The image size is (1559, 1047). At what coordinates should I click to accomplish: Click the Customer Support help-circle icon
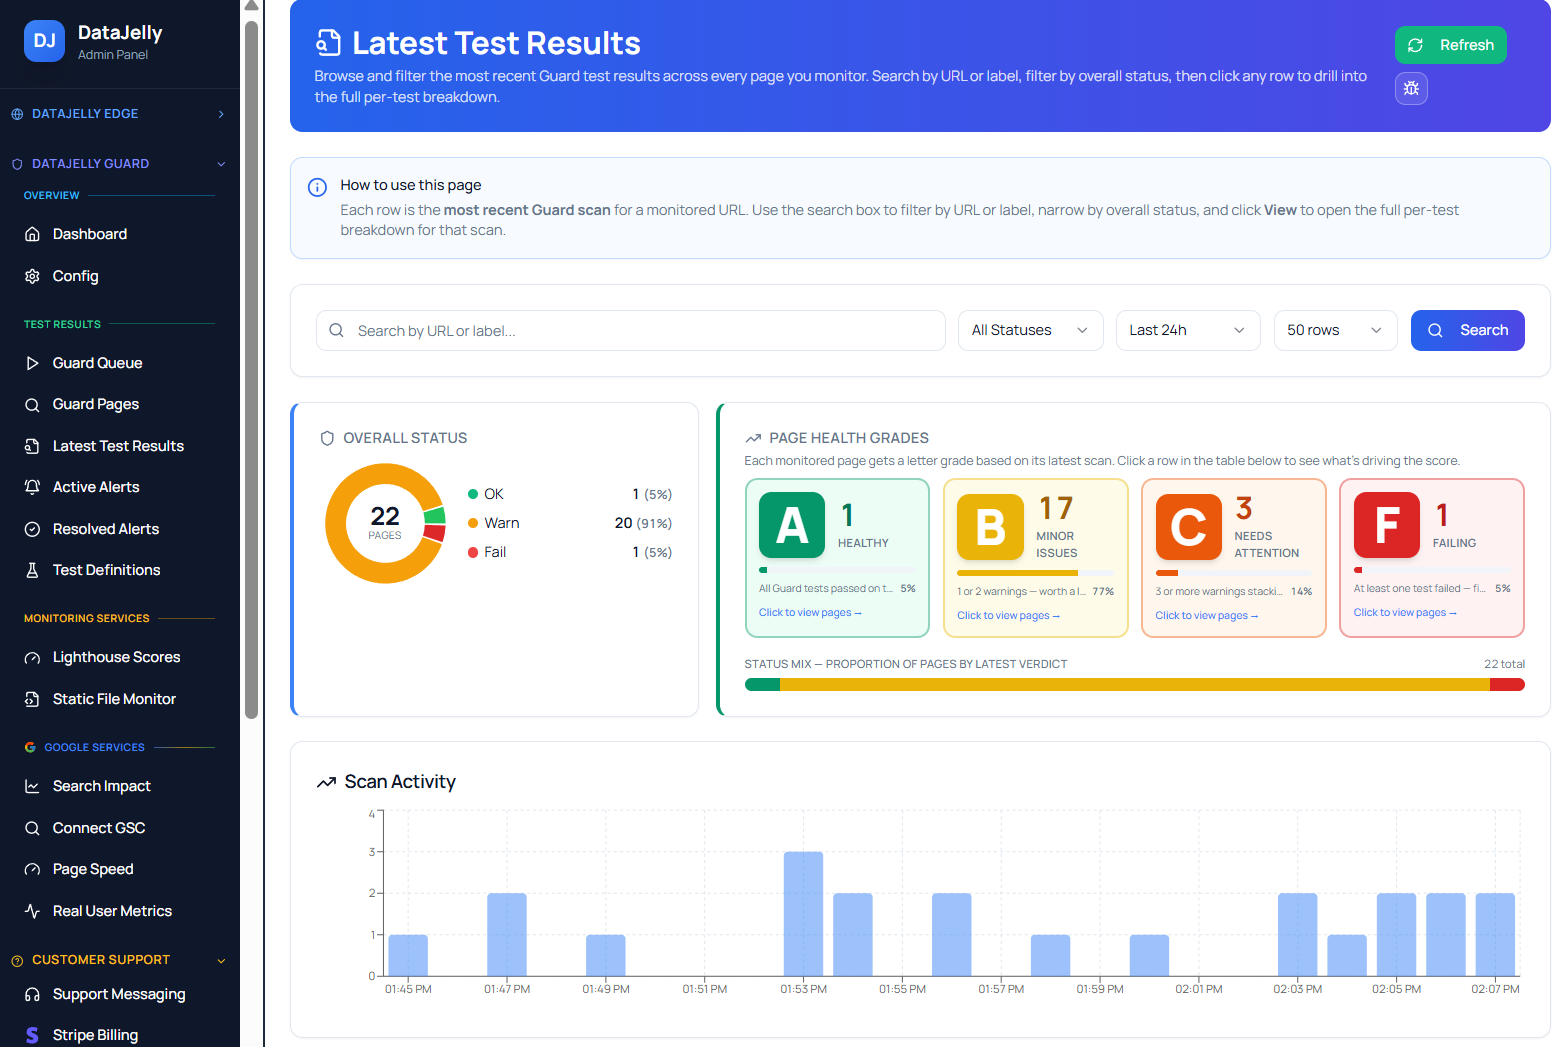pyautogui.click(x=17, y=960)
